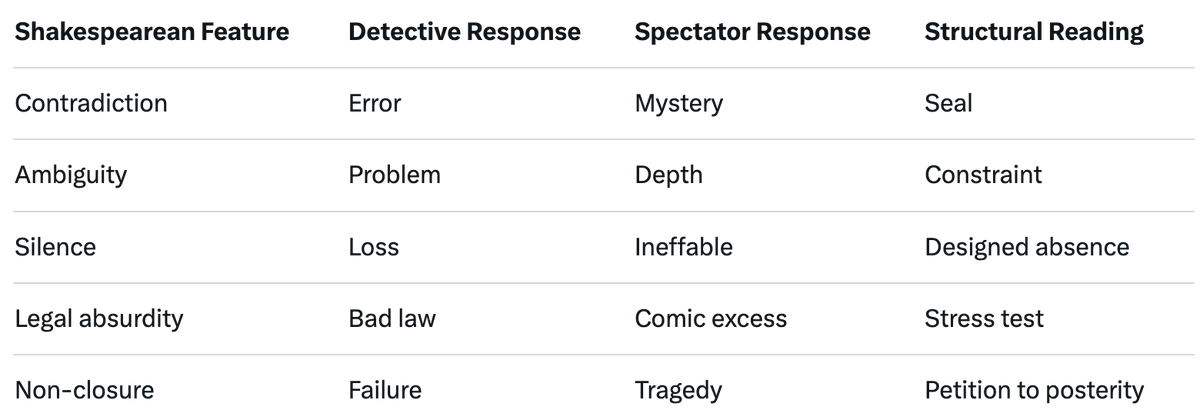
Task: Click the Error cell
Action: point(374,103)
